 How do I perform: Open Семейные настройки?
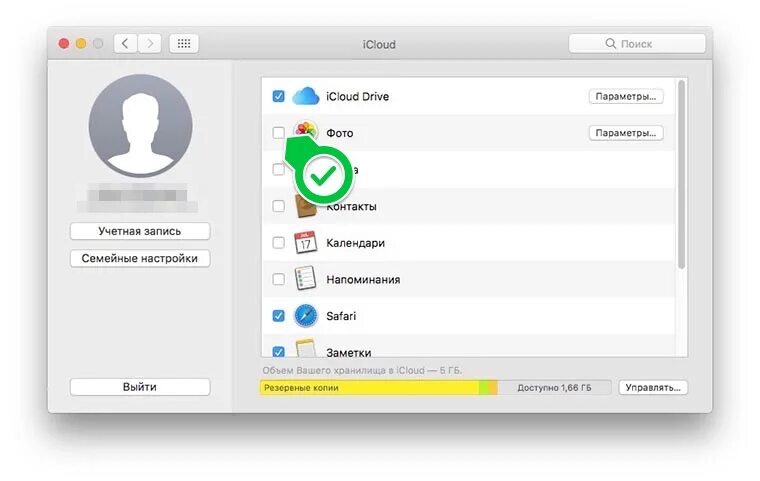(140, 258)
